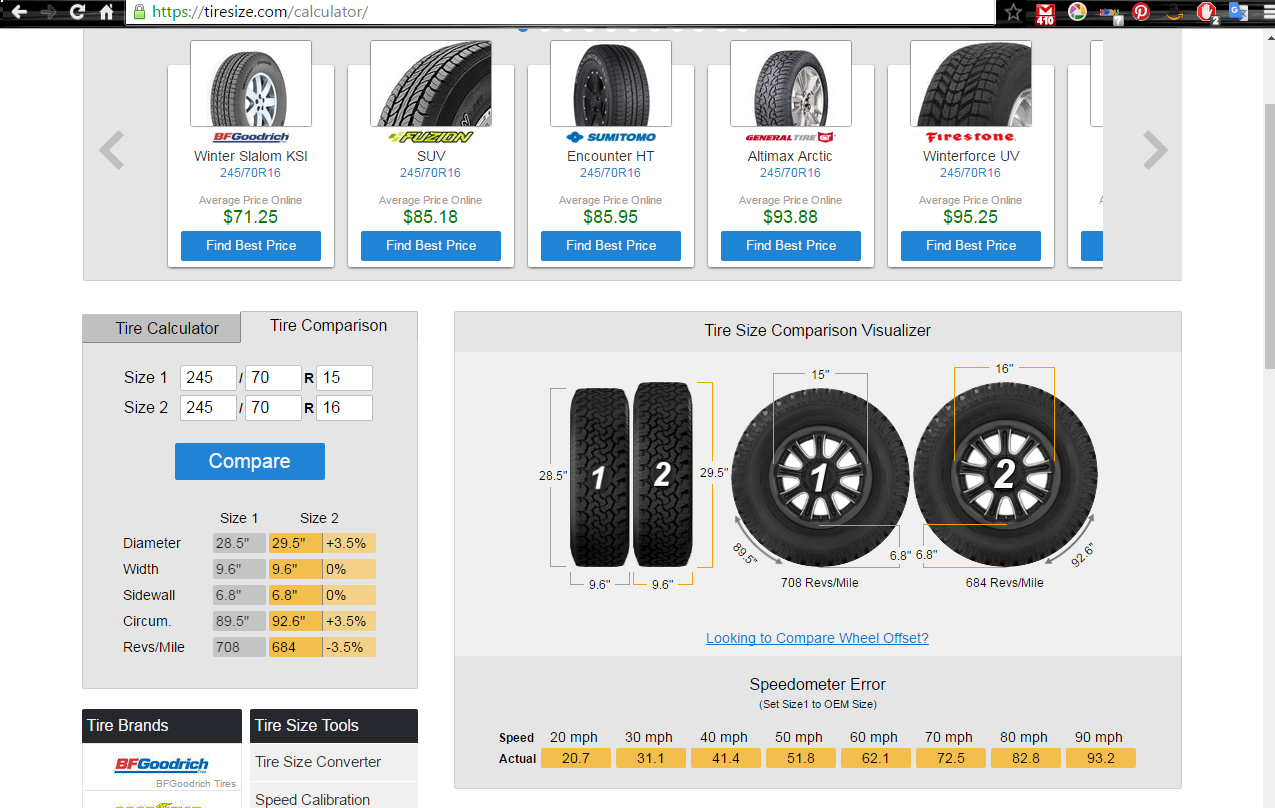
Task: Advance the tire carousel with the right arrow
Action: coord(1155,150)
